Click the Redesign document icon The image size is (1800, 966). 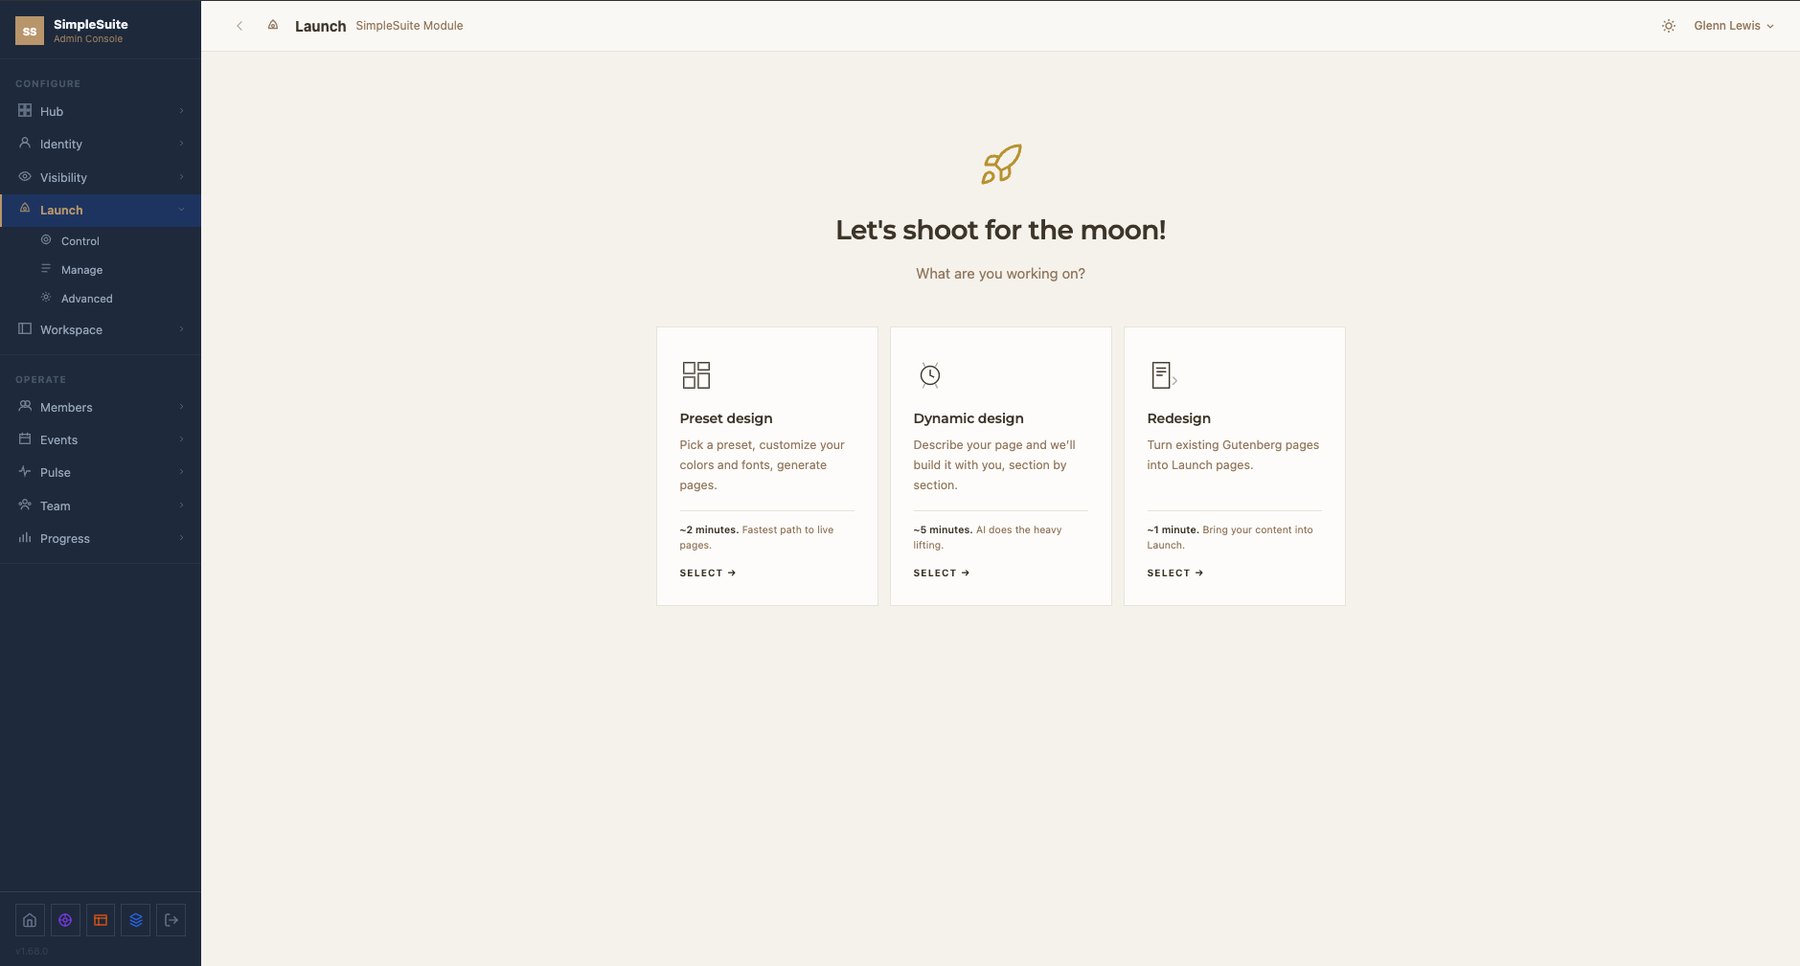(1164, 375)
